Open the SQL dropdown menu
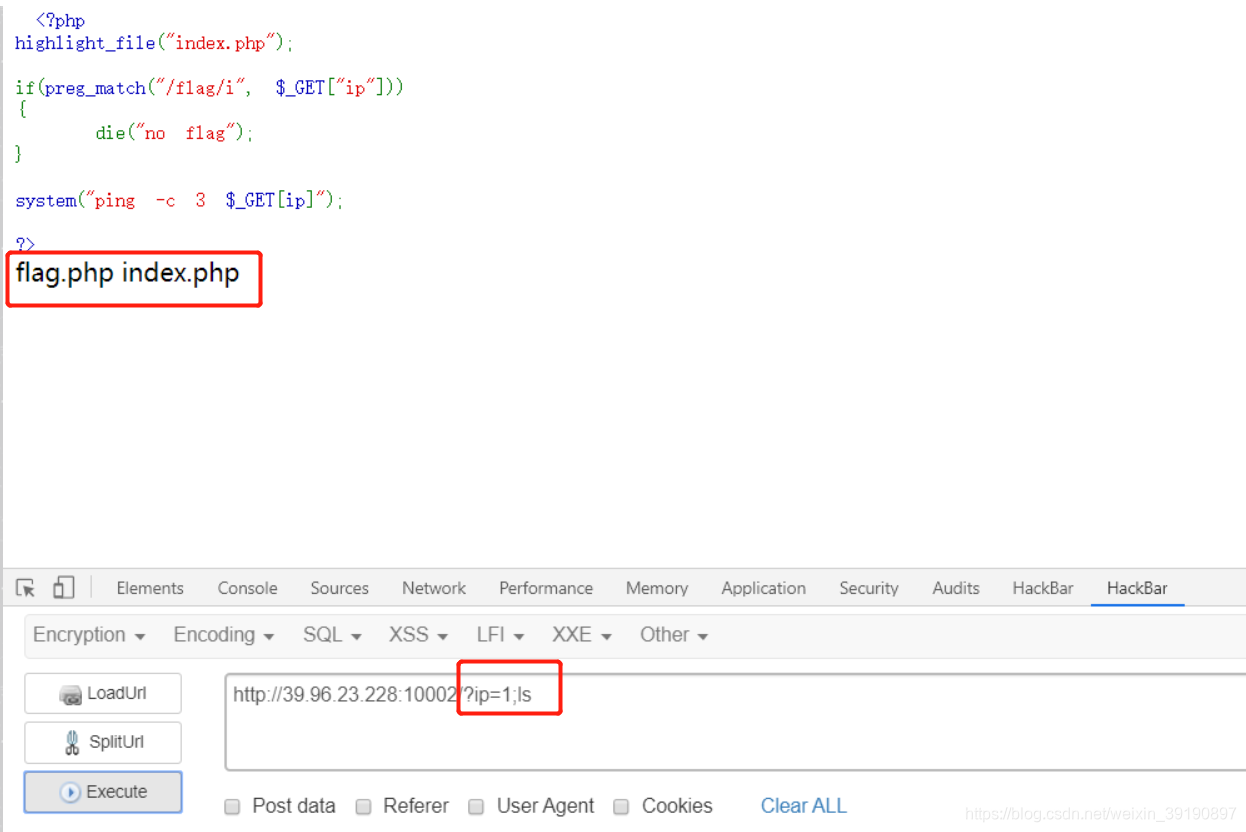Image resolution: width=1246 pixels, height=832 pixels. pos(332,635)
